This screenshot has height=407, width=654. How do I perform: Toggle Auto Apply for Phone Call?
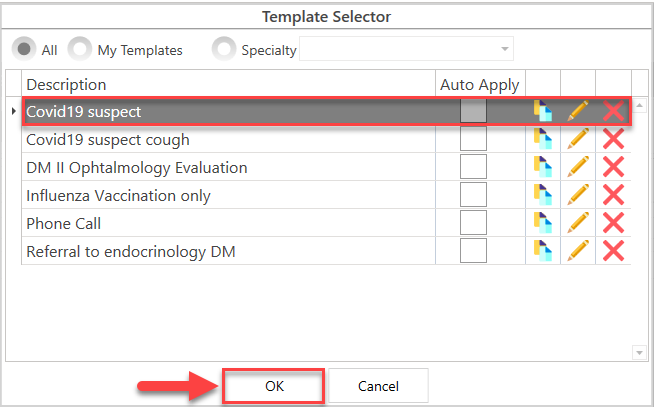coord(473,223)
